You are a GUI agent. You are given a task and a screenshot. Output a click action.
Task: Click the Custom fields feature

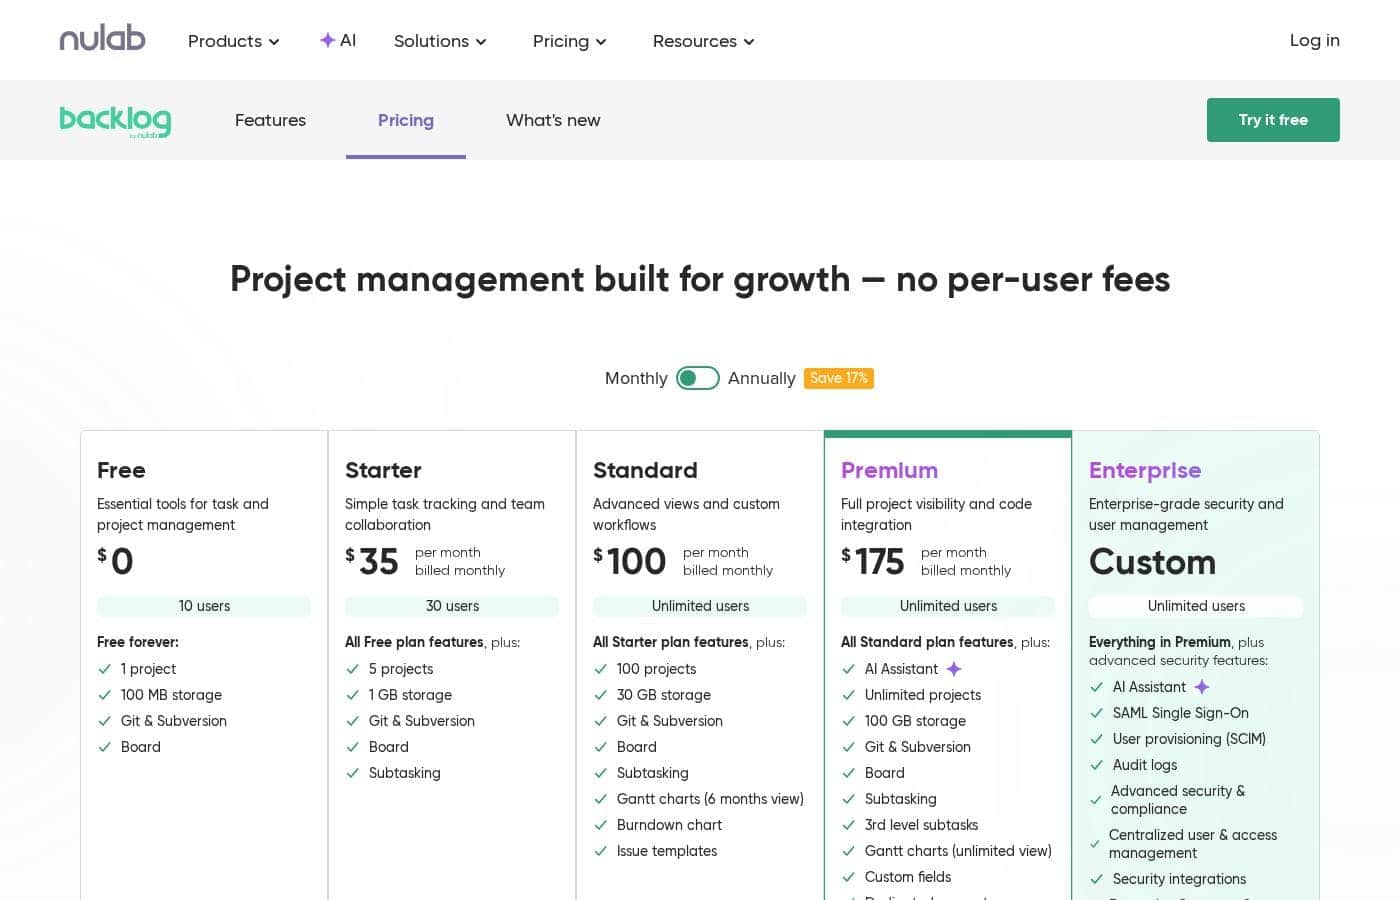tap(908, 877)
